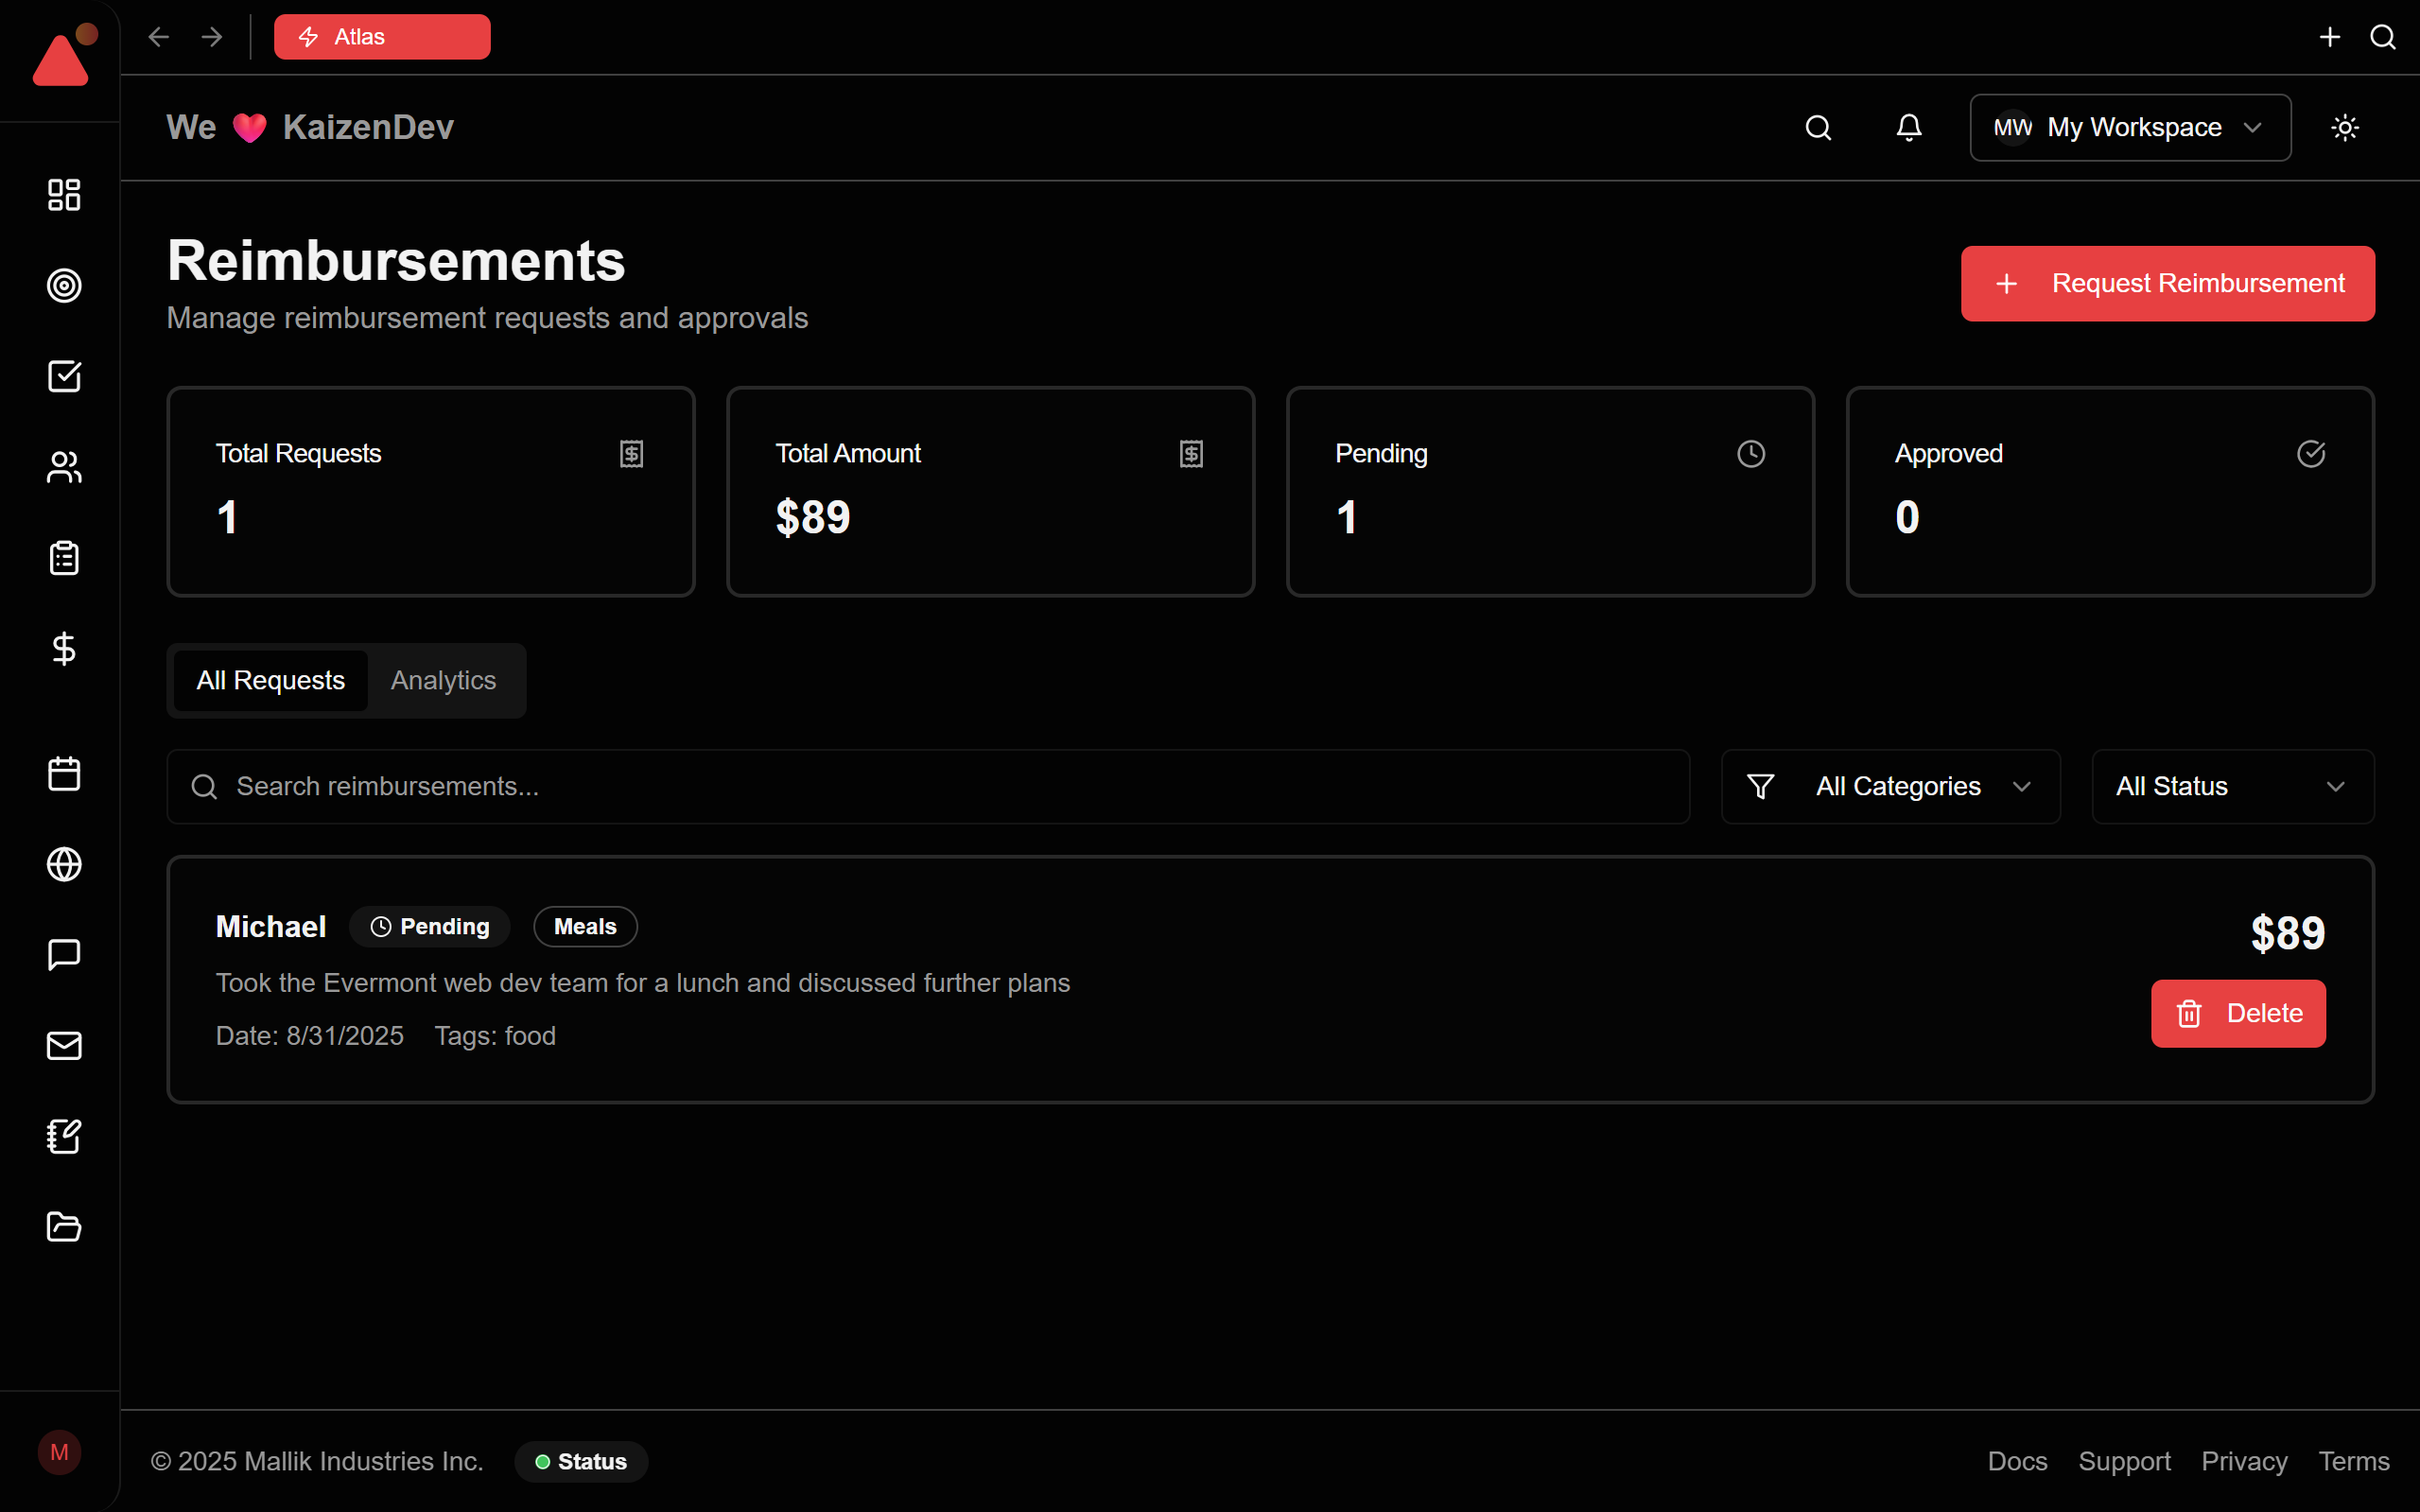Open the people team icon in sidebar
Image resolution: width=2420 pixels, height=1512 pixels.
click(64, 467)
